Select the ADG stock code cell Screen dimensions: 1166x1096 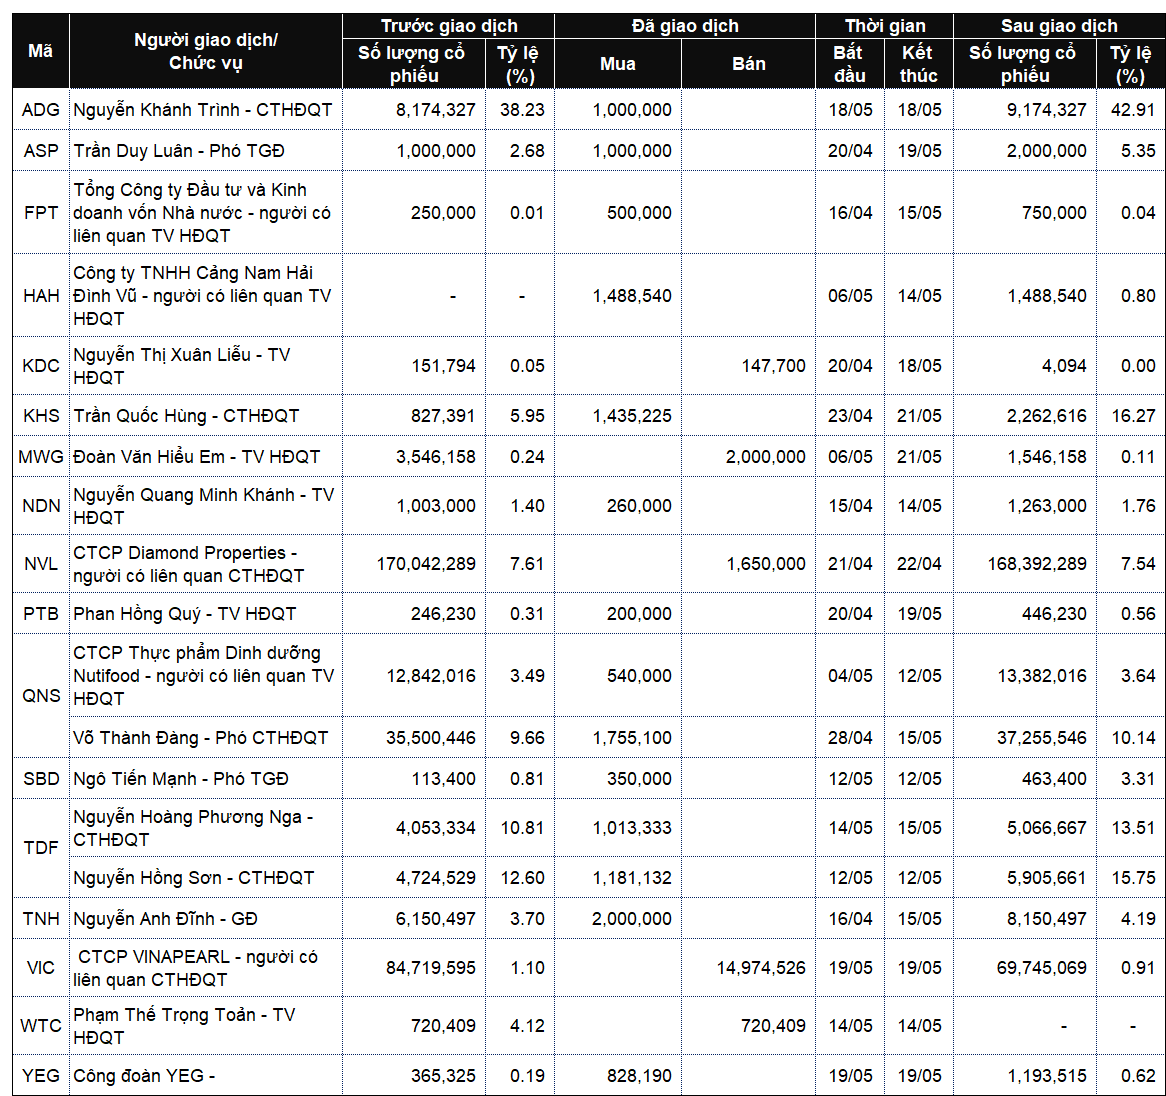(41, 109)
